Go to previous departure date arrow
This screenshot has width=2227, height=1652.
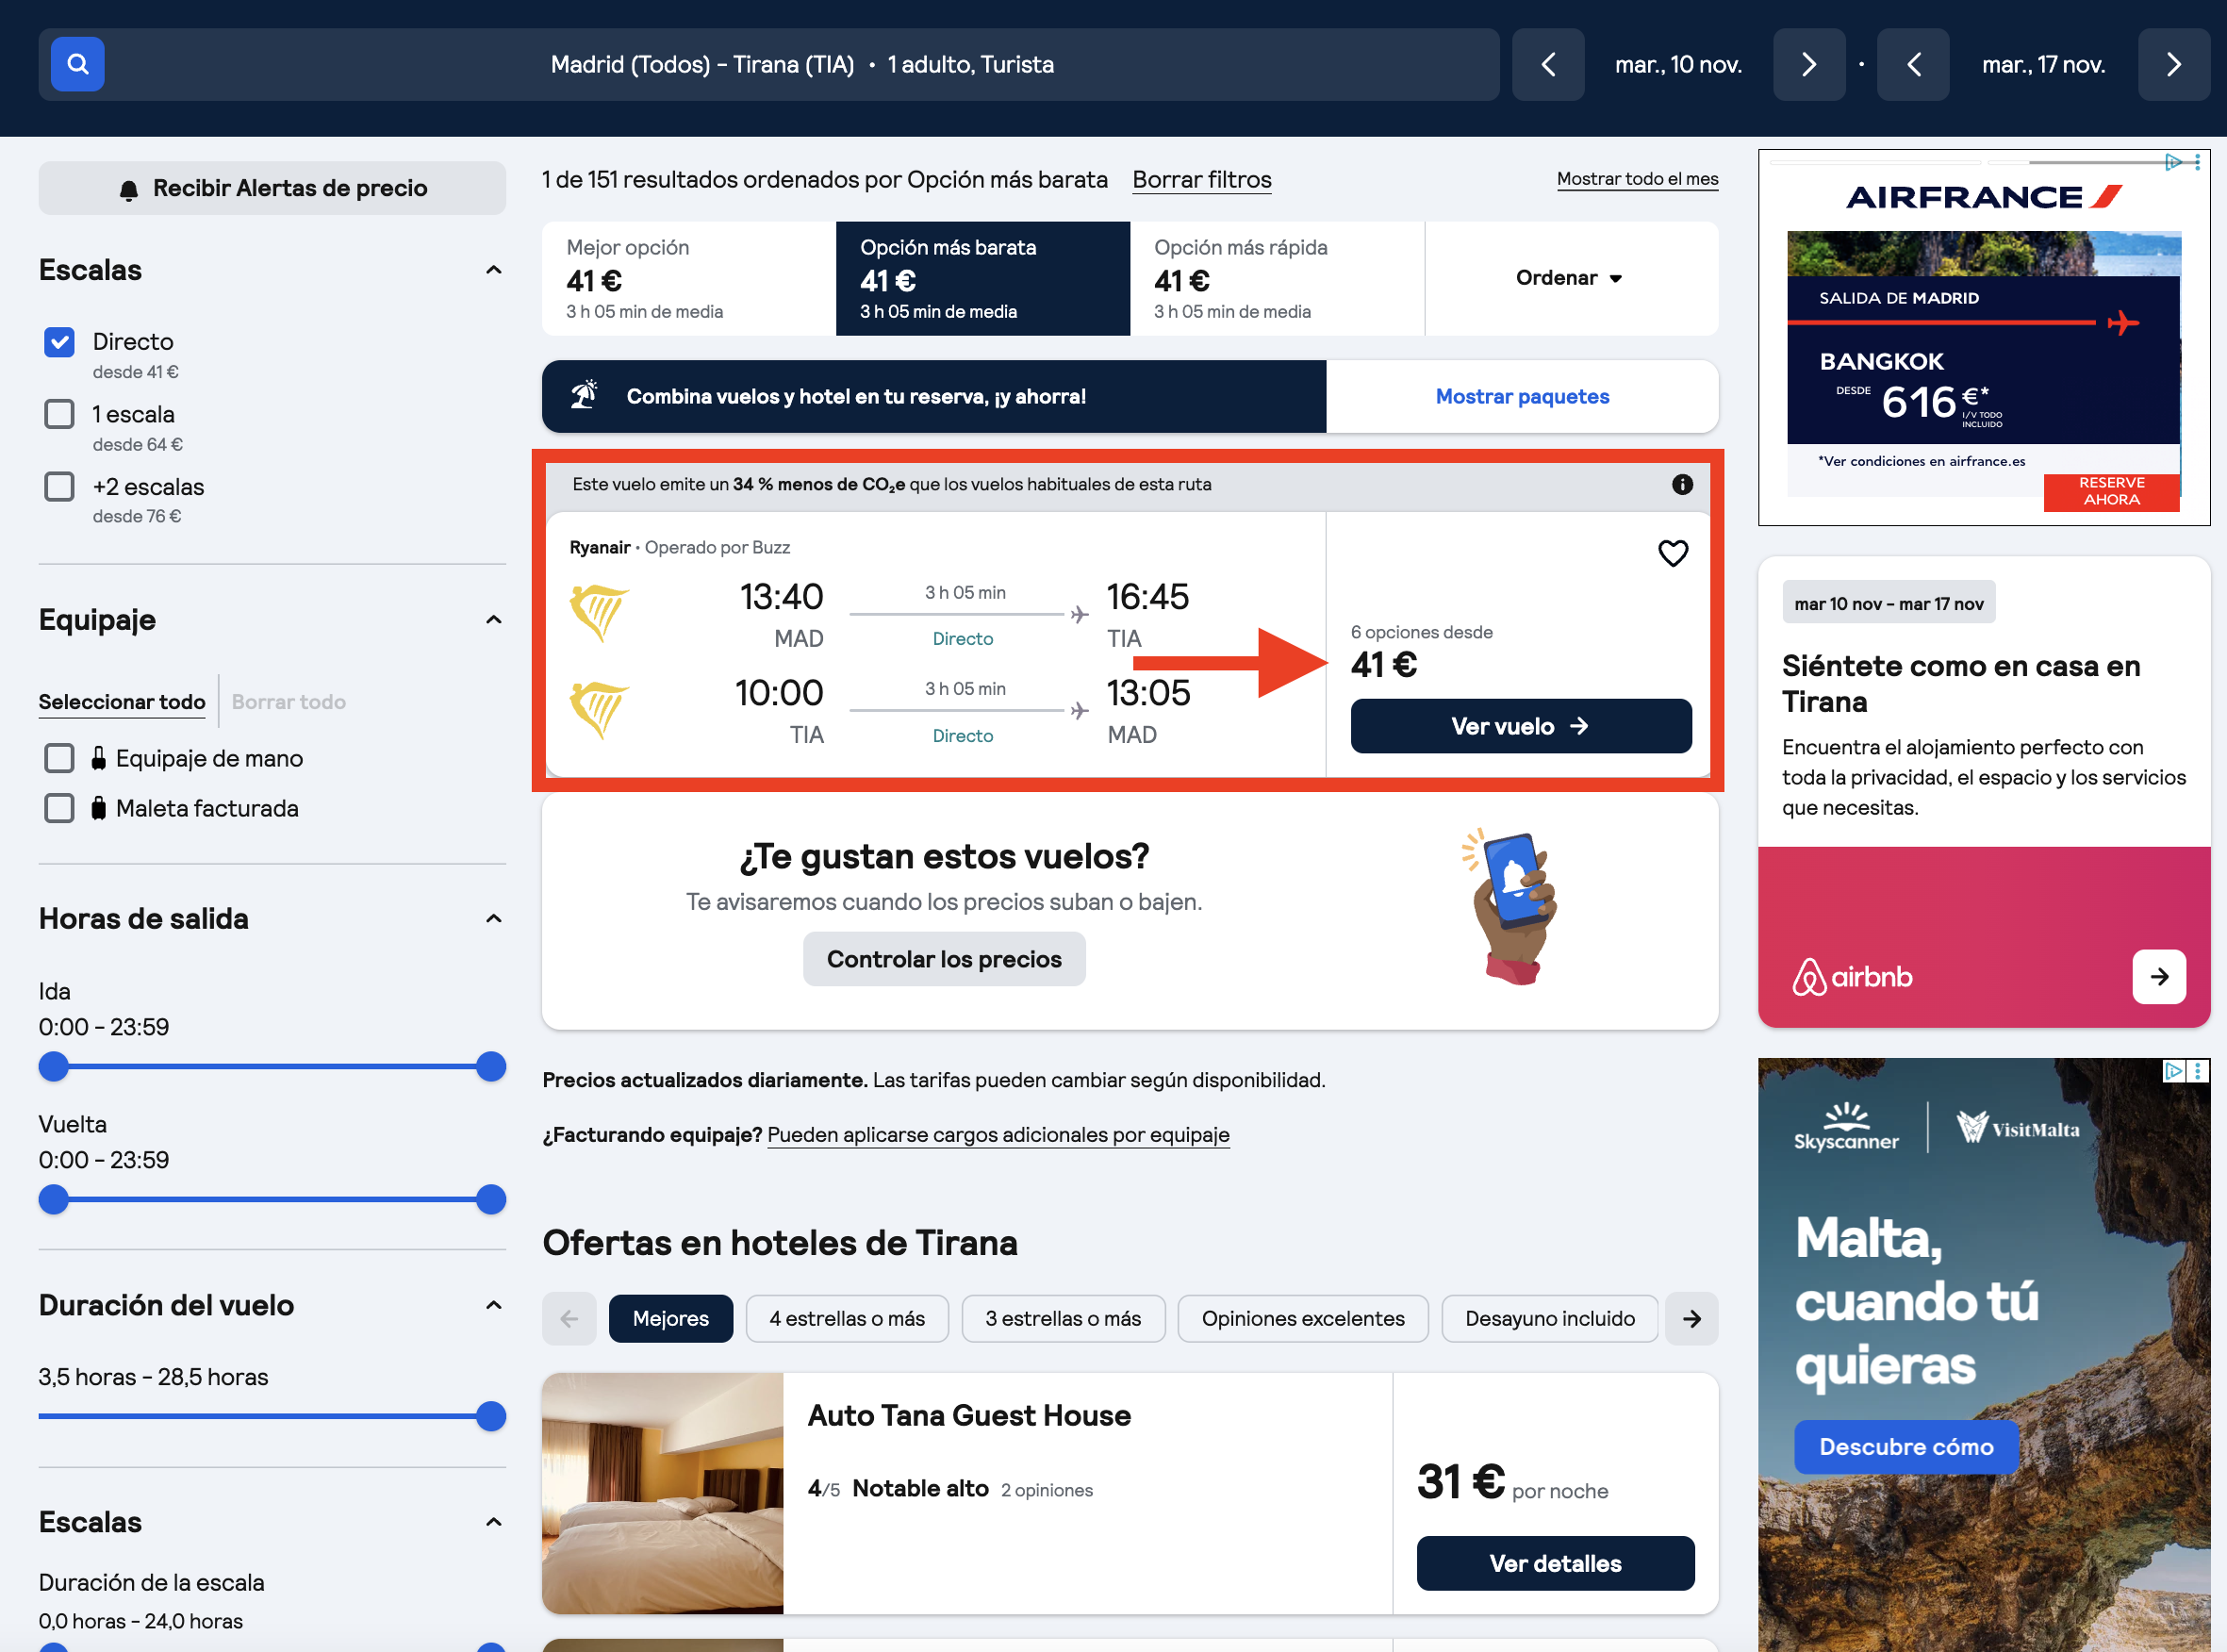pyautogui.click(x=1548, y=65)
